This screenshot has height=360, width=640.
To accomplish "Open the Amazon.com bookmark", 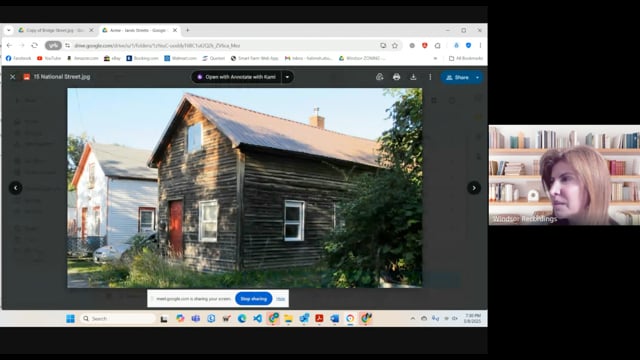I will (82, 58).
